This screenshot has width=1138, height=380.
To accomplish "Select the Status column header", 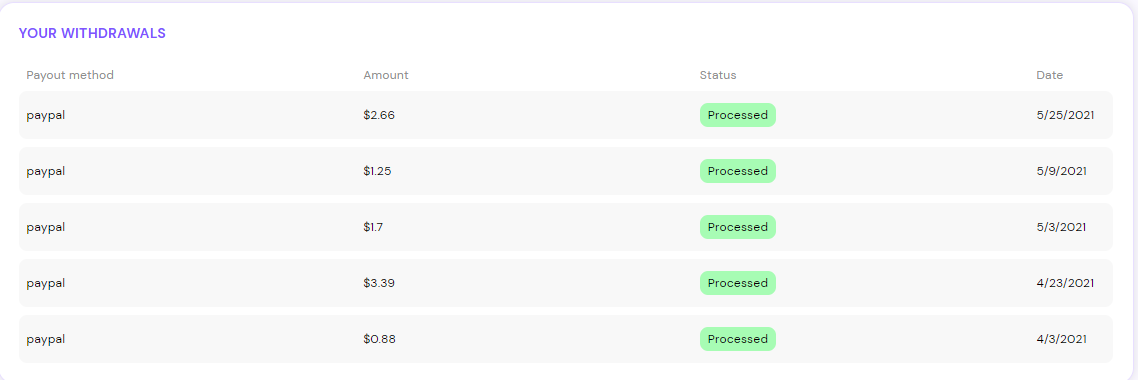I will click(718, 75).
